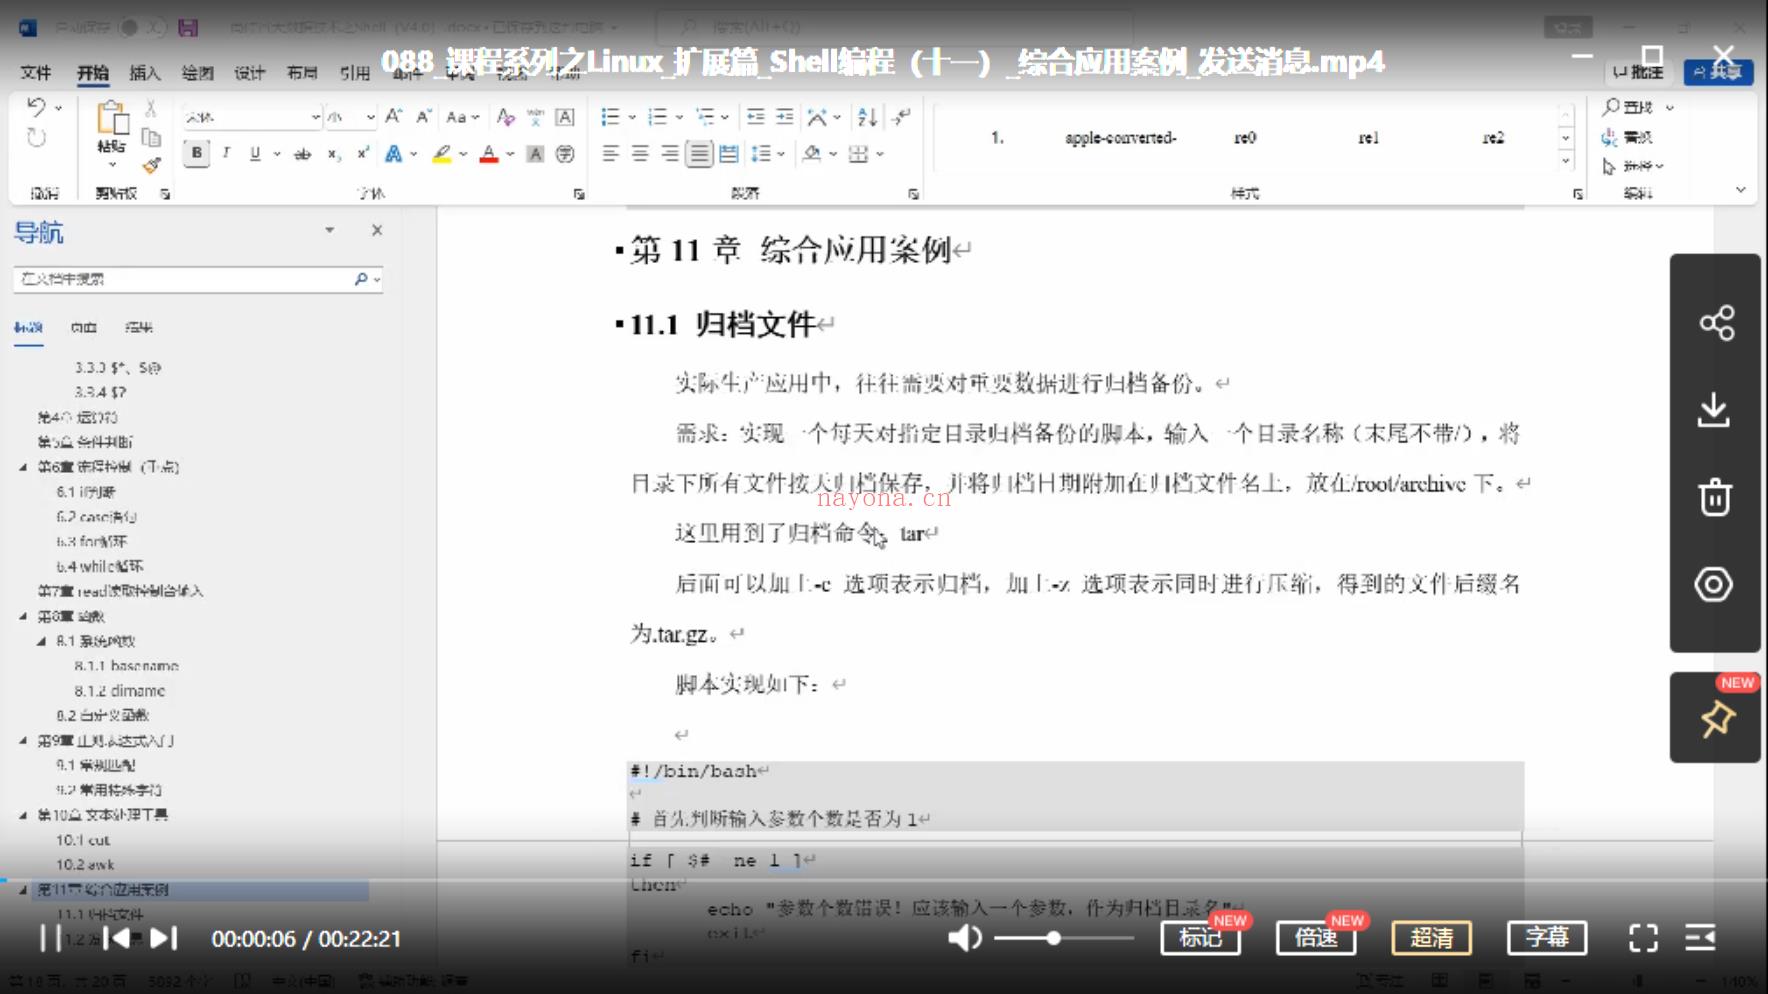Toggle underline formatting in Word ribbon

coord(256,153)
